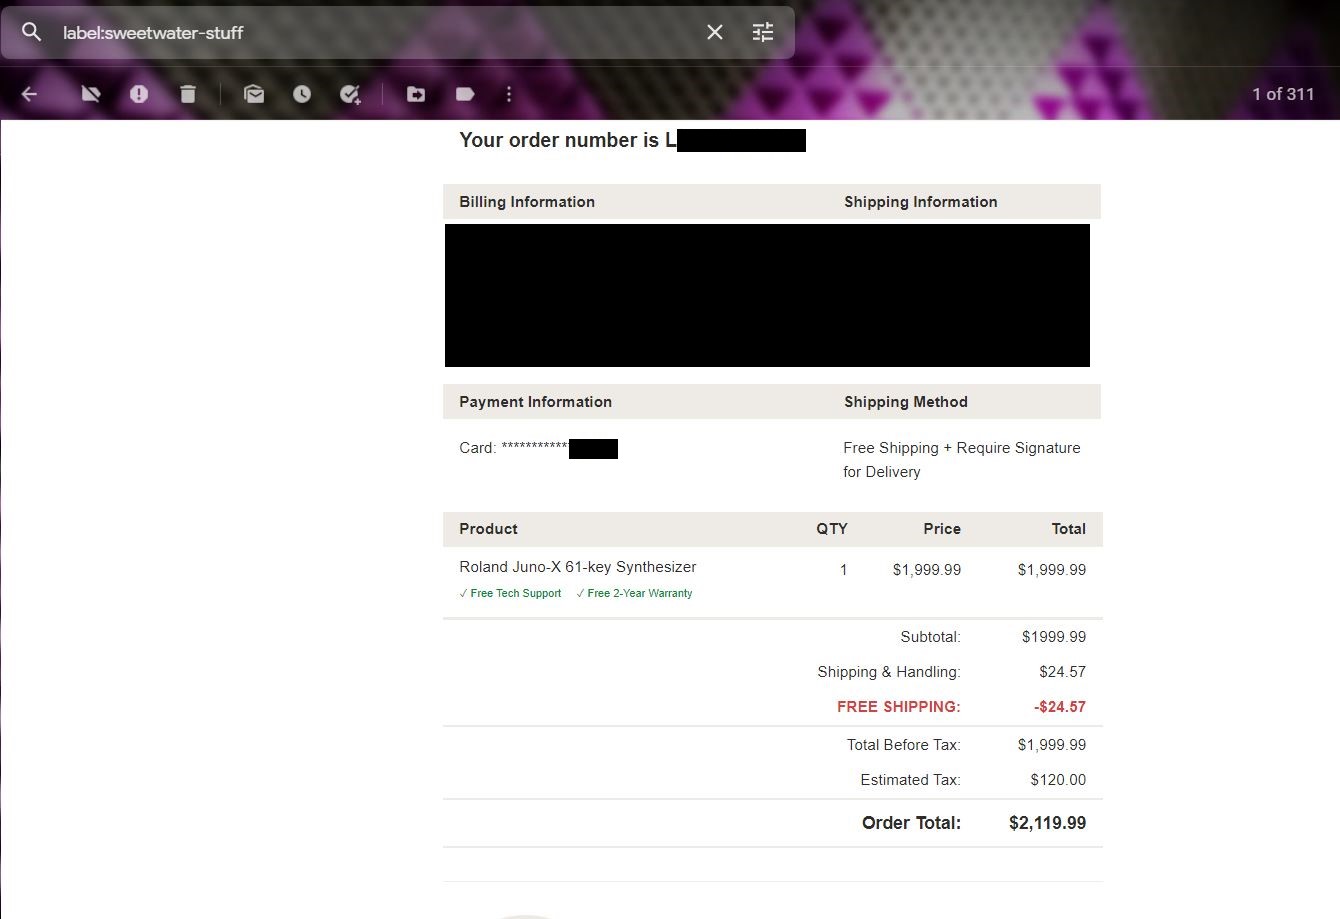Go back to the message list arrow
The image size is (1340, 919).
coord(29,94)
